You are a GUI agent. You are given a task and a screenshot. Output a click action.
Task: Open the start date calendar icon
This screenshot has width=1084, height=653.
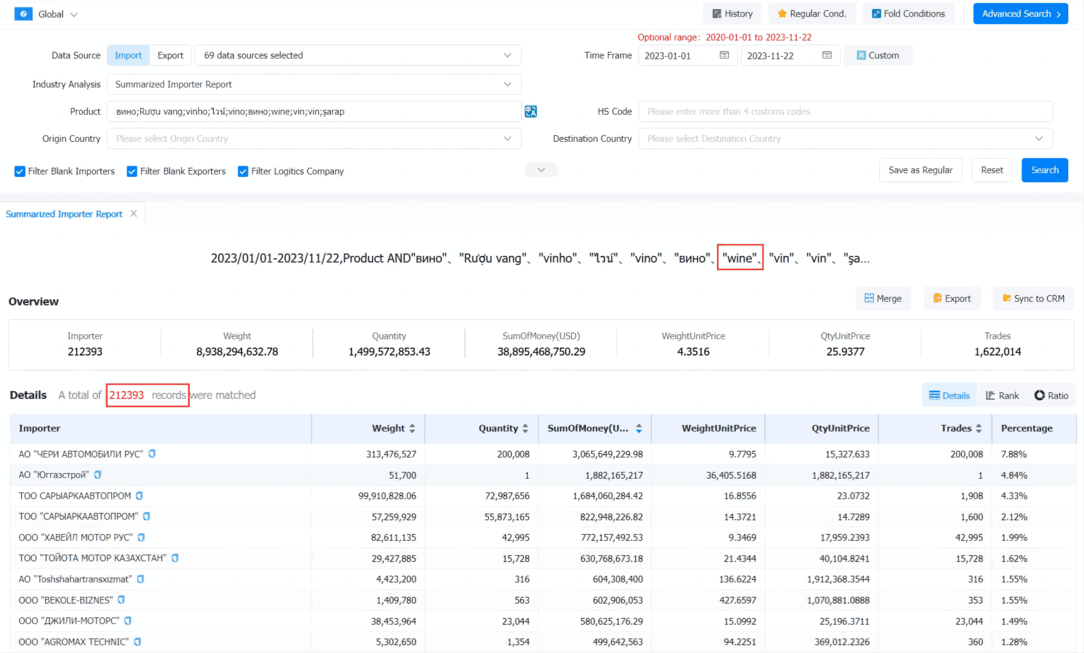coord(724,55)
